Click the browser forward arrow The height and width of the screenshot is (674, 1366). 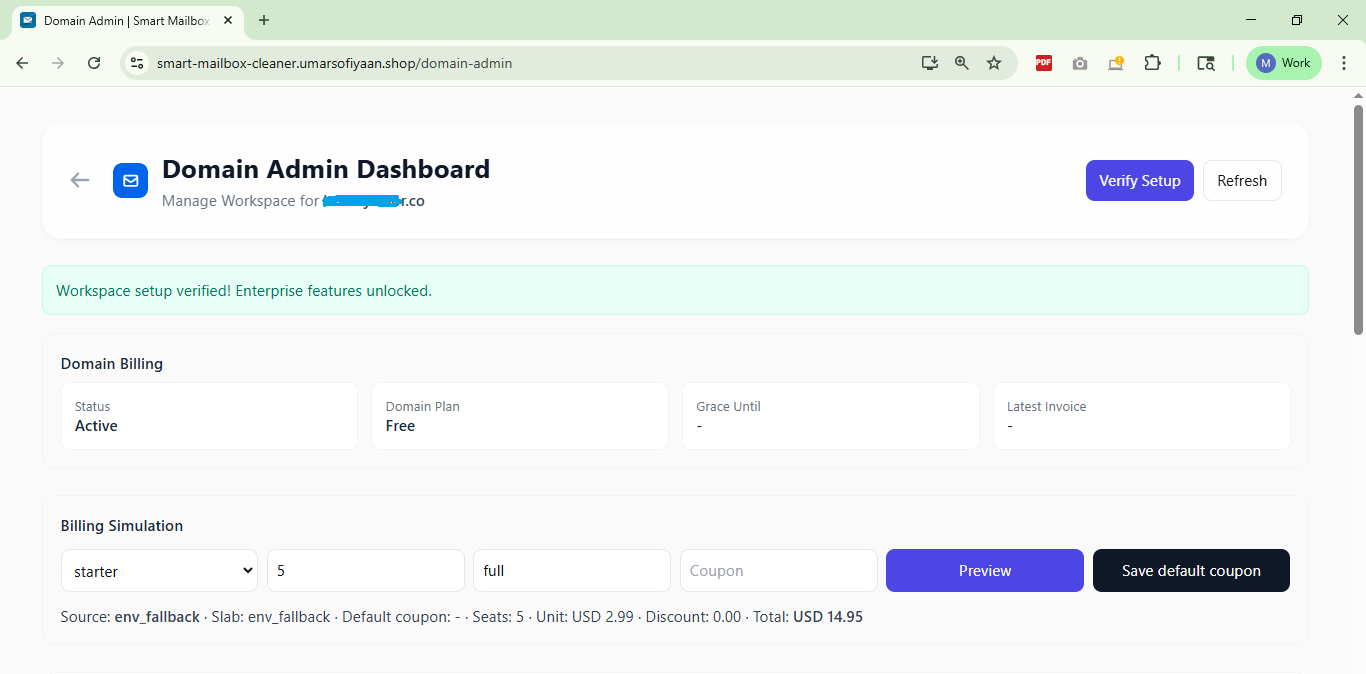tap(58, 63)
